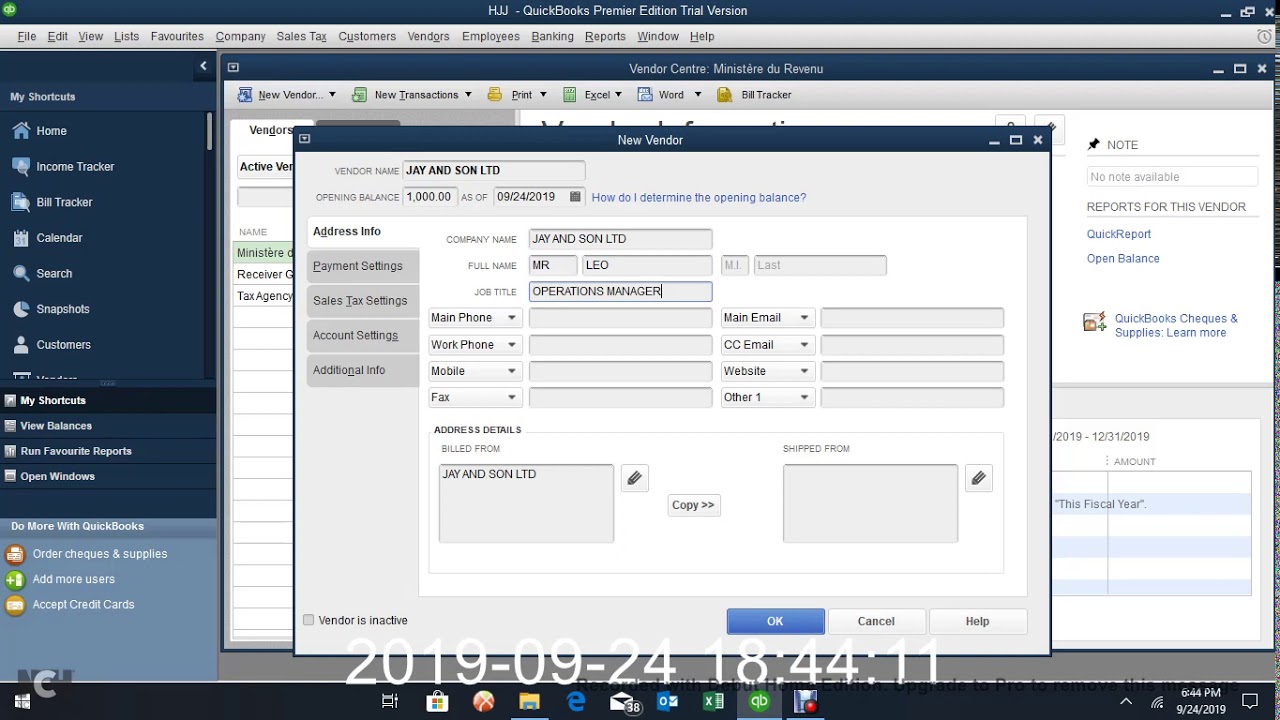Open Snapshots shortcut

tap(63, 309)
